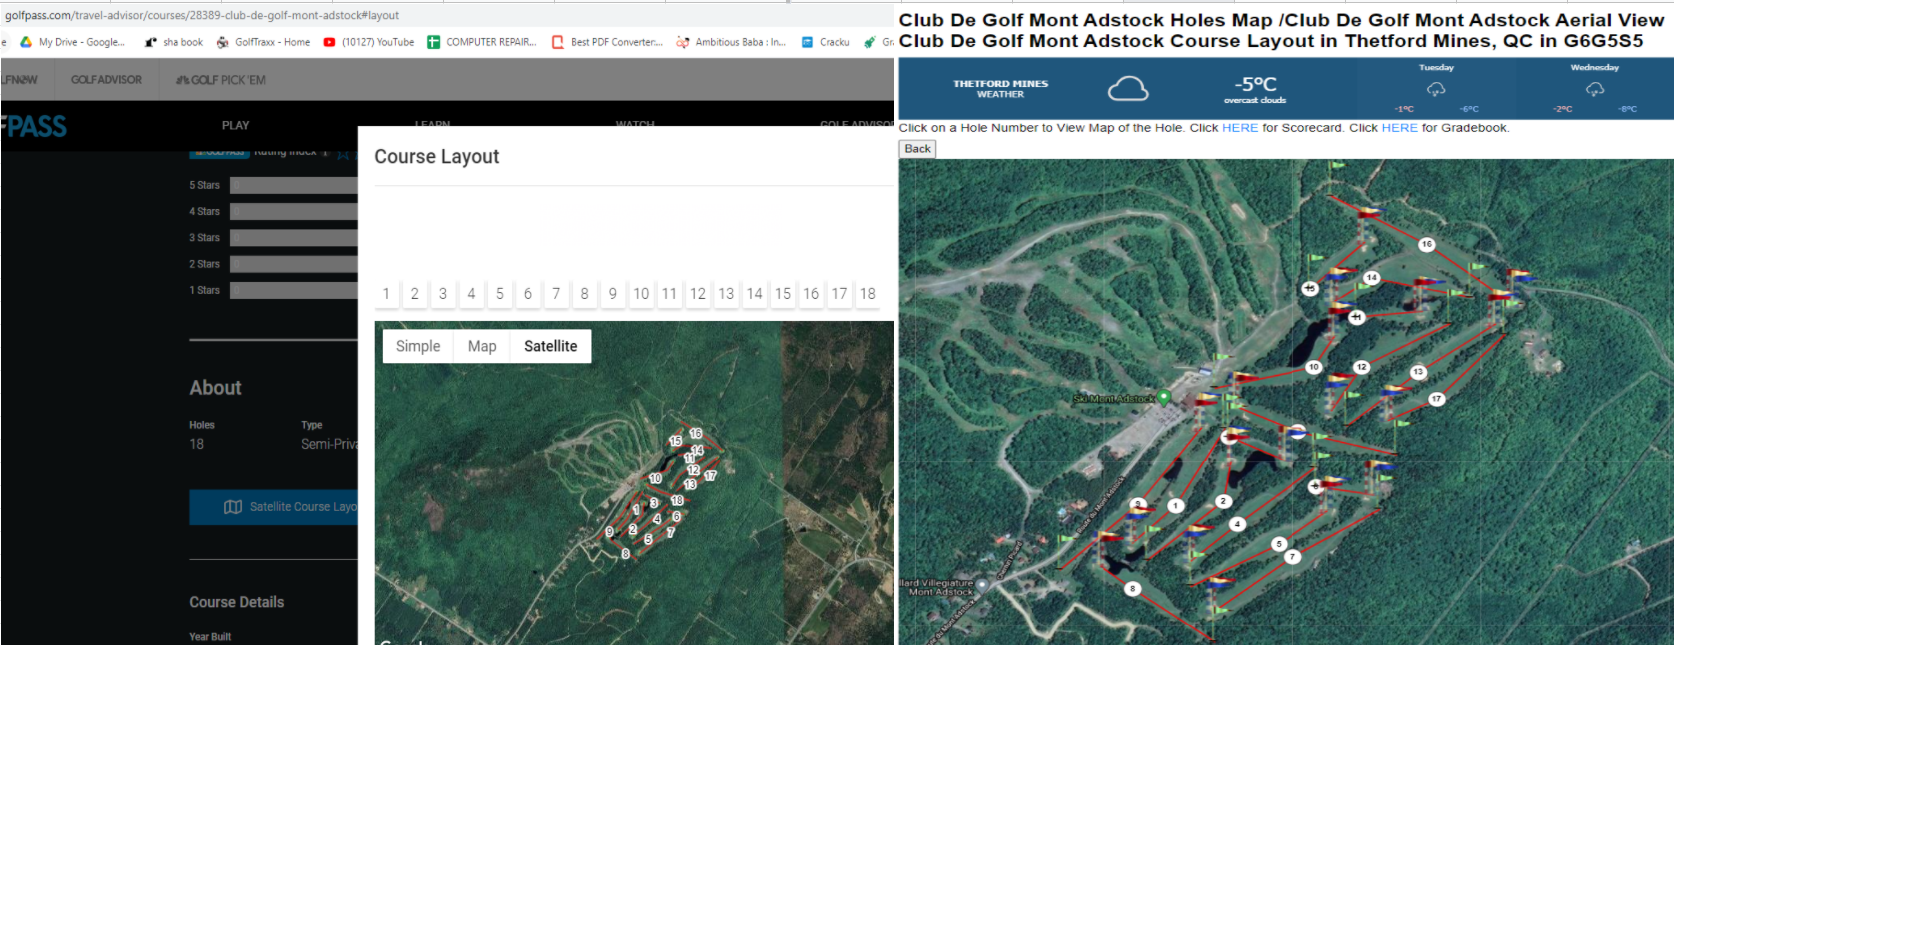Open the HERE link for Scorecard
Image resolution: width=1914 pixels, height=935 pixels.
coord(1240,128)
